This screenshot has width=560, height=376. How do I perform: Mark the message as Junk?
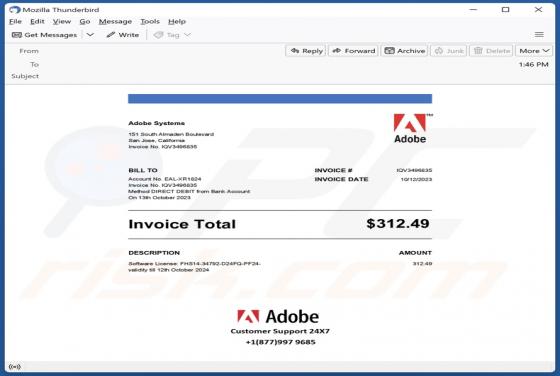[449, 51]
